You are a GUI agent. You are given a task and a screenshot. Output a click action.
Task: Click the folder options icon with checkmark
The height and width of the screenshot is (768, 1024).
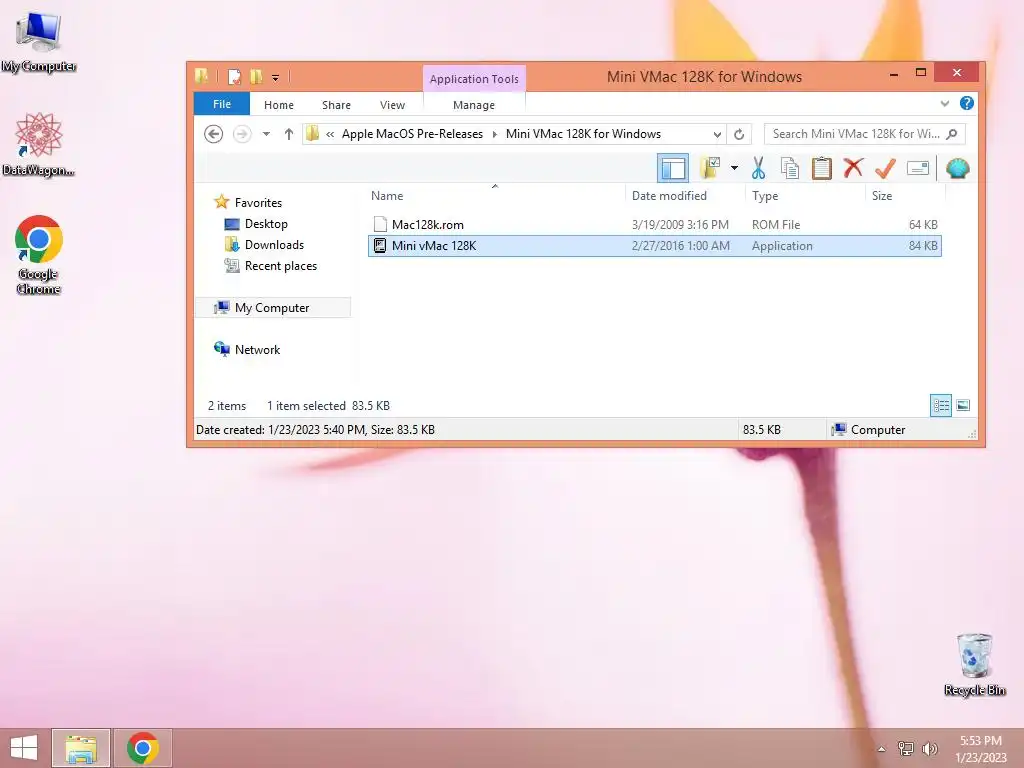710,168
